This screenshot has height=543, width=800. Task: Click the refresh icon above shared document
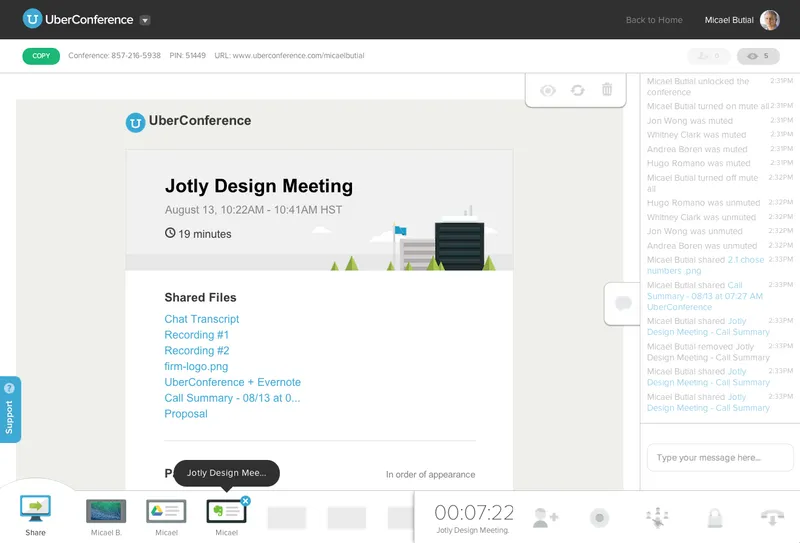point(578,90)
